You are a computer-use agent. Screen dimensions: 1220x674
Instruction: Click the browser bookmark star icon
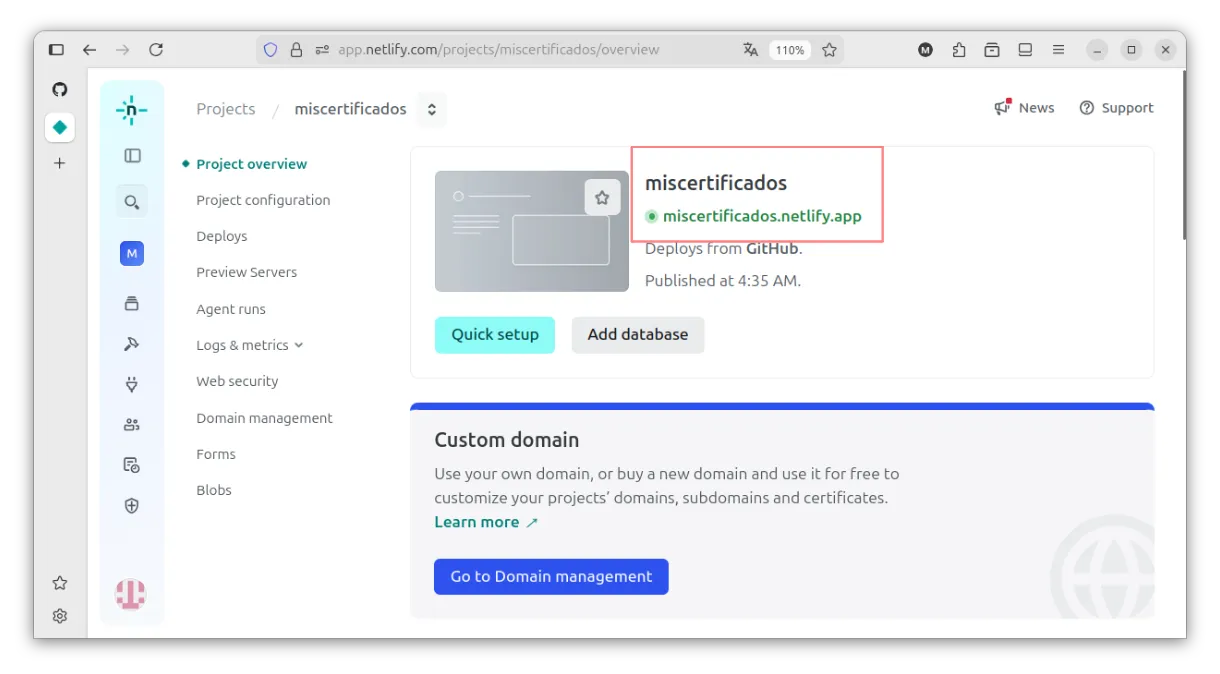[x=829, y=50]
